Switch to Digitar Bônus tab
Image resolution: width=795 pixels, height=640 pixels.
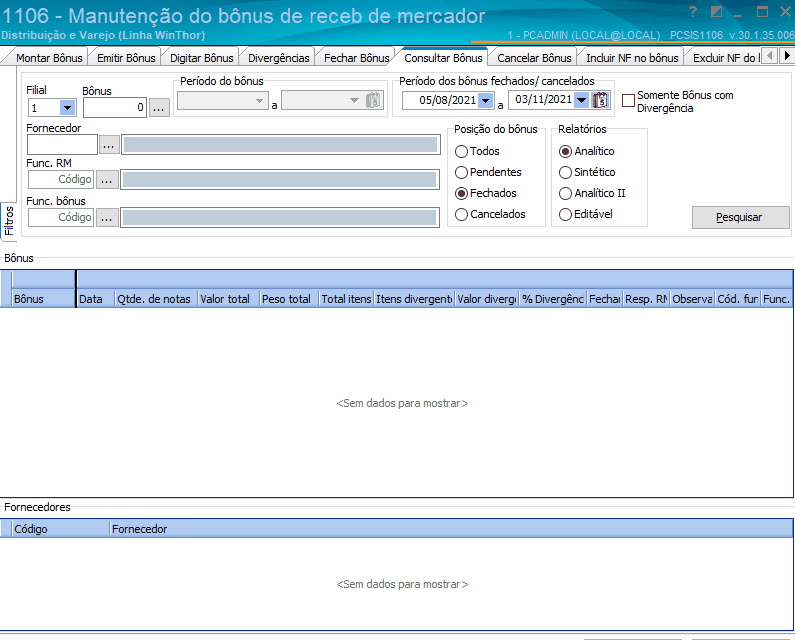click(201, 58)
